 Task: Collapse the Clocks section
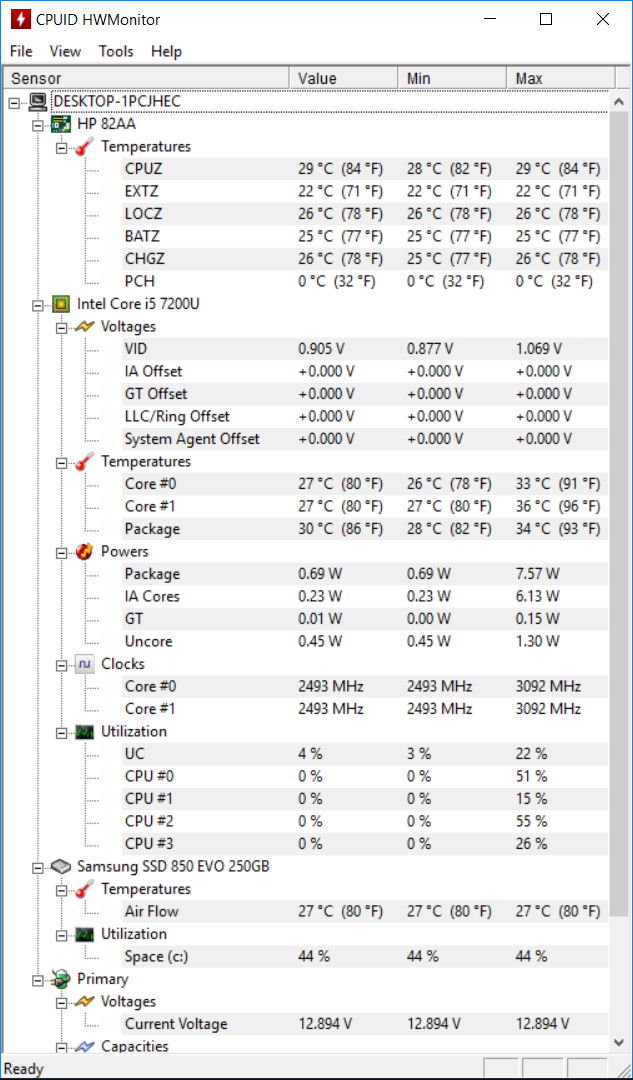pos(61,664)
